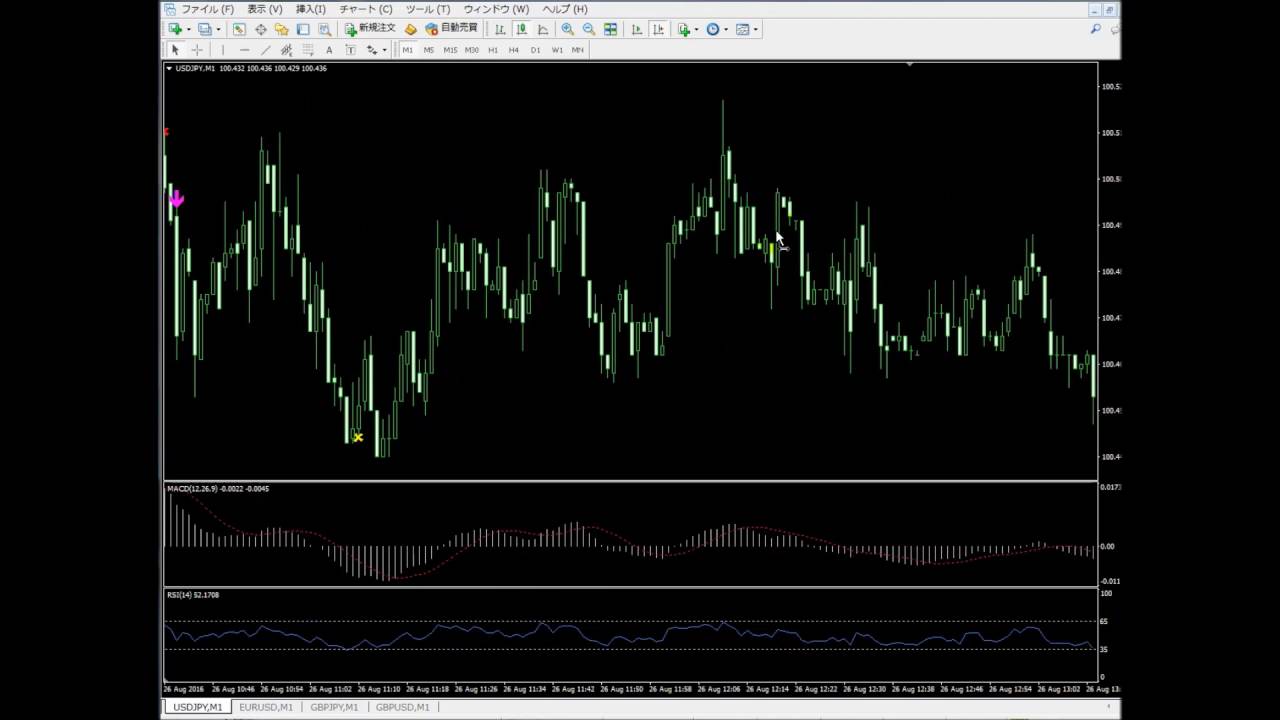This screenshot has height=720, width=1280.
Task: Expand the new chart dropdown arrow
Action: click(188, 30)
